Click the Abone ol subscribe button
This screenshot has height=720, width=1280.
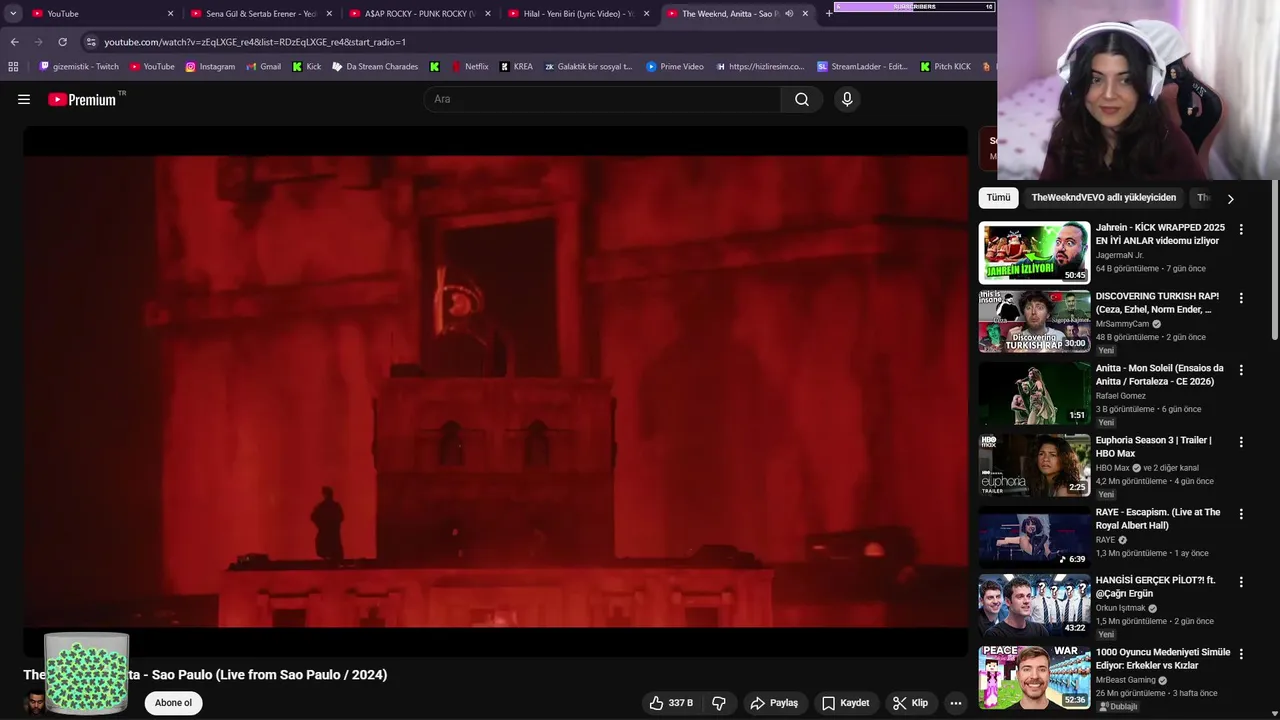point(173,703)
